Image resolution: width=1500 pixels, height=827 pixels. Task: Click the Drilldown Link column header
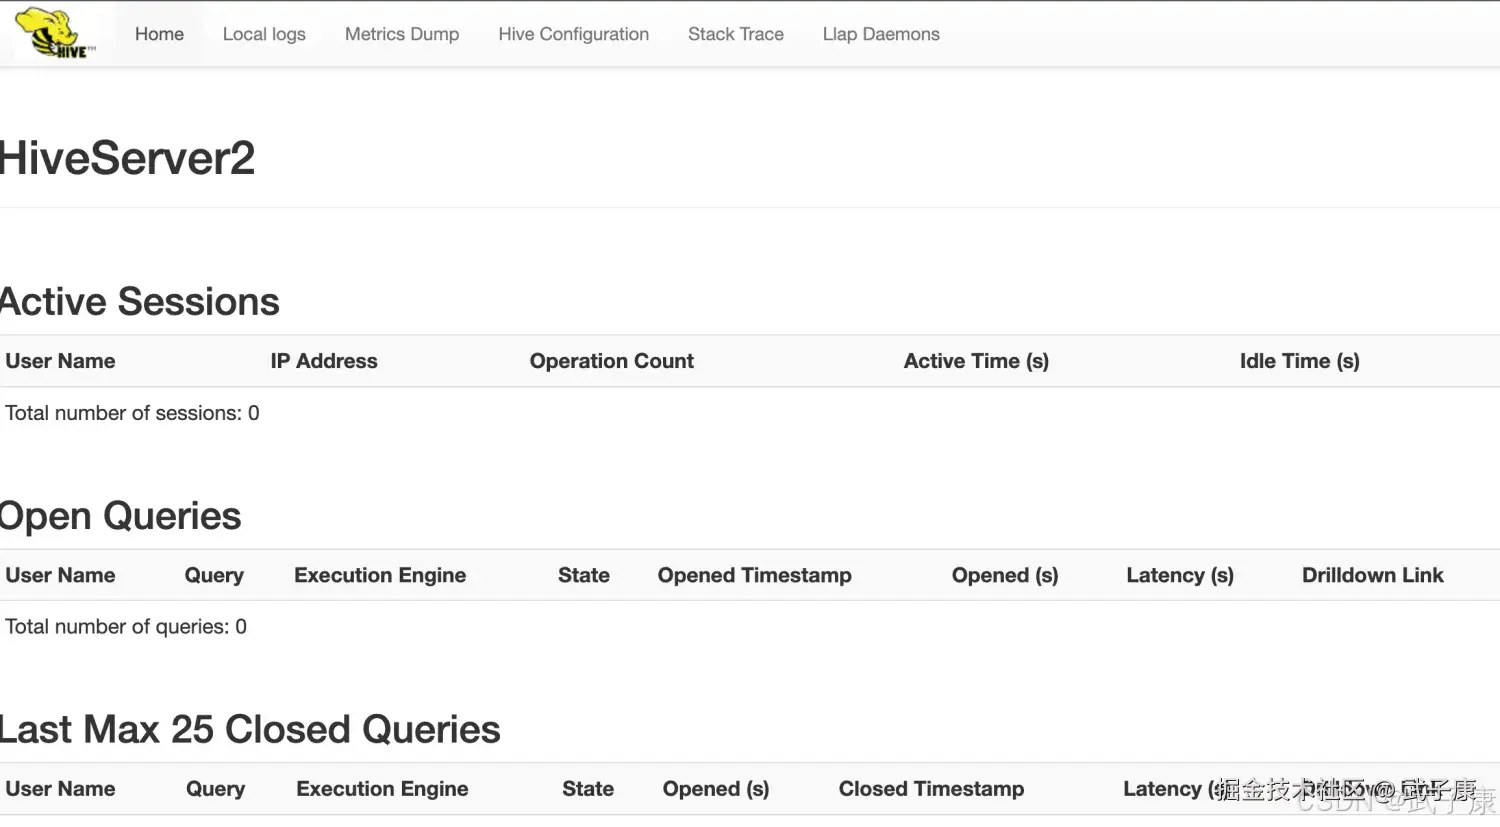pyautogui.click(x=1373, y=575)
